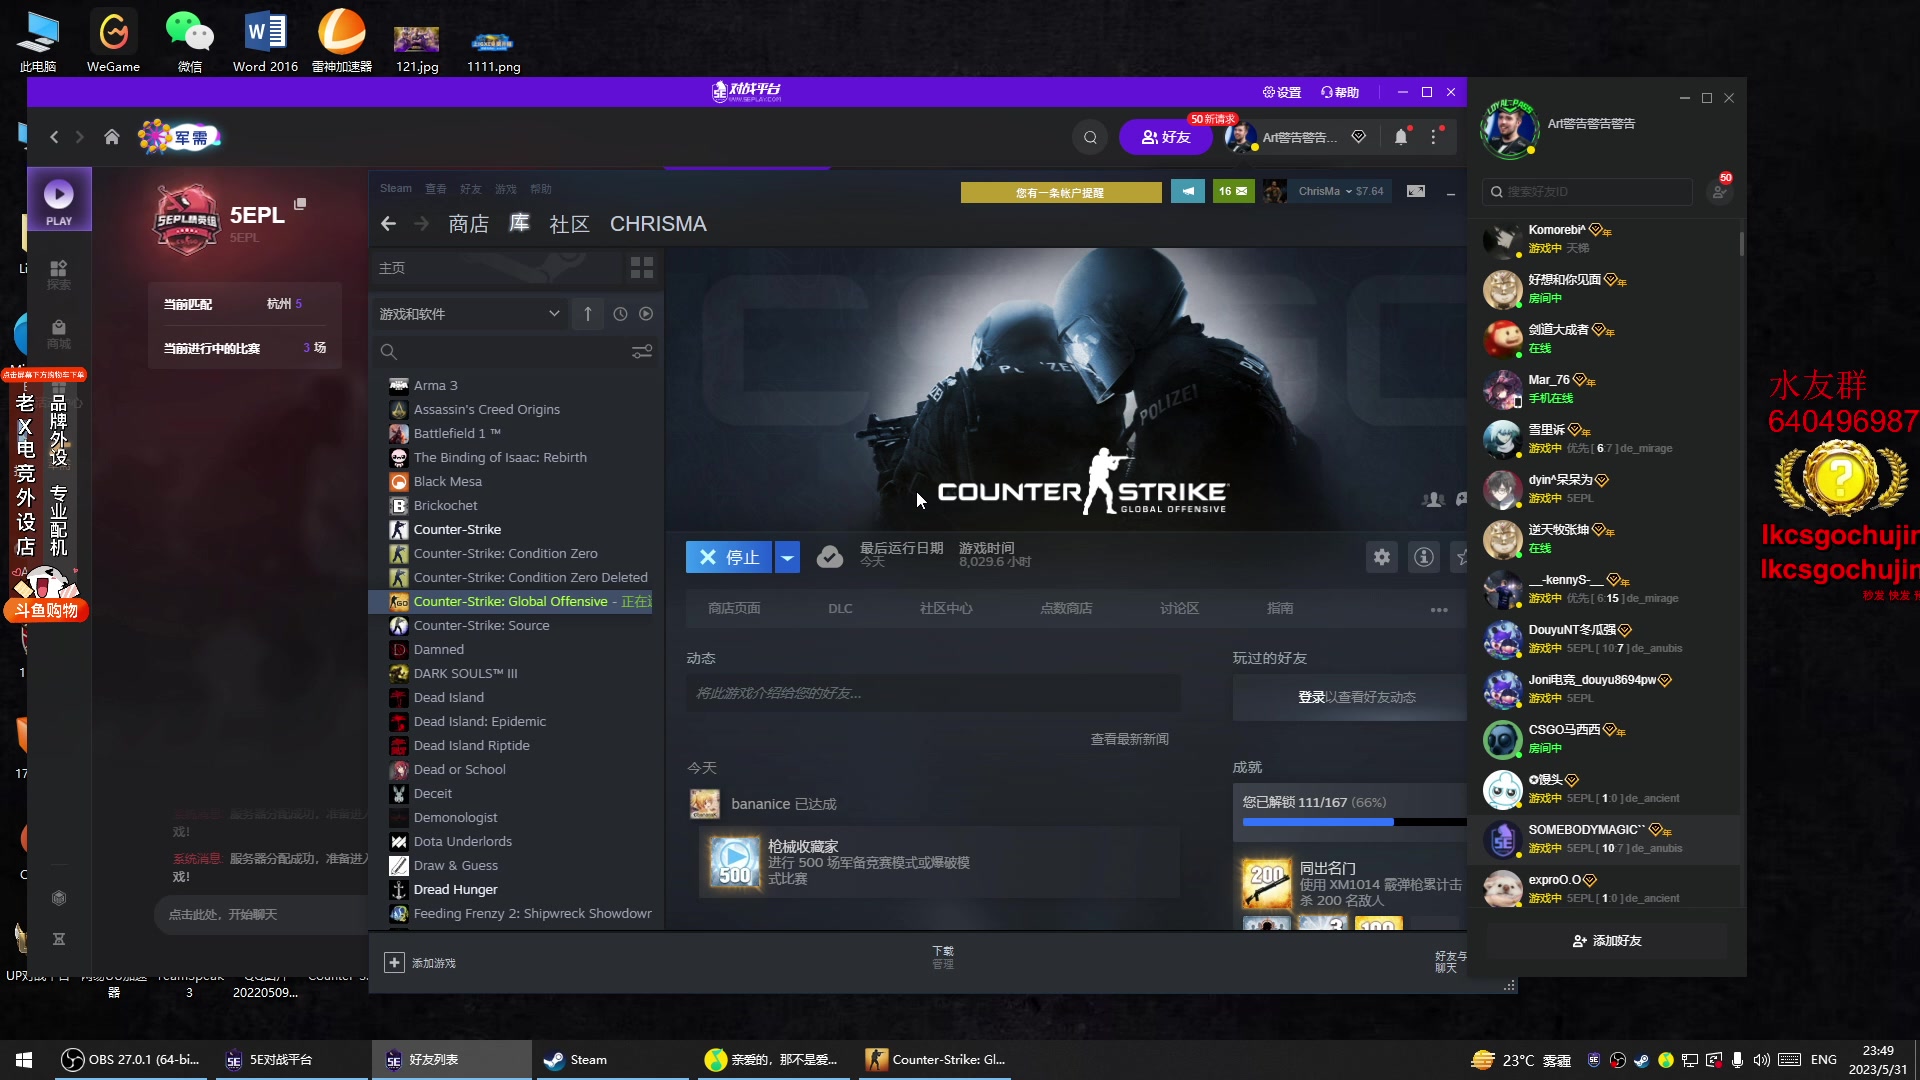The width and height of the screenshot is (1920, 1080).
Task: Show recently played filter clock icon
Action: [x=620, y=314]
